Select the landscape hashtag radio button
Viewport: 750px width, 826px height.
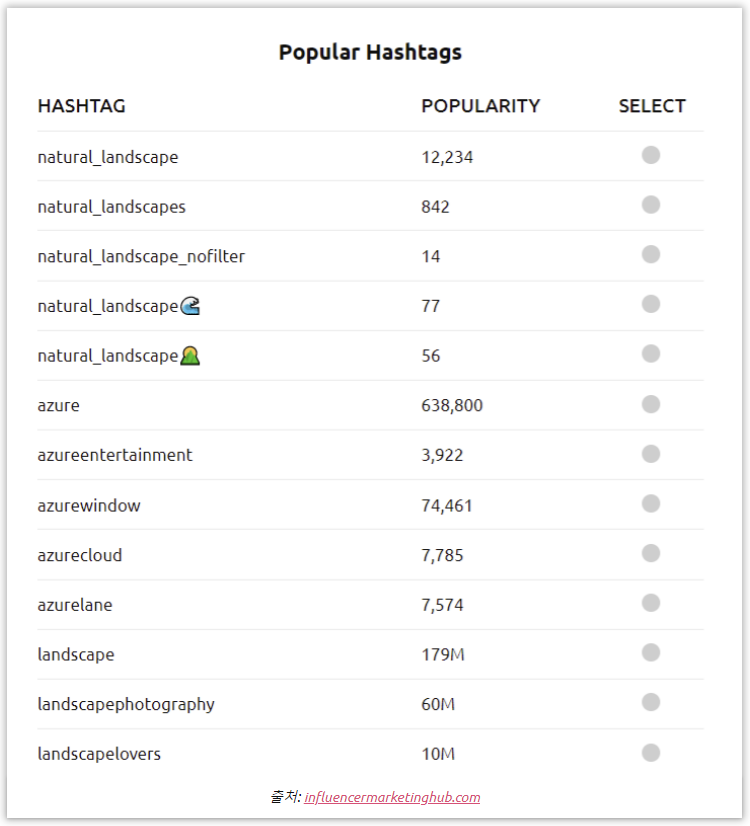click(651, 653)
